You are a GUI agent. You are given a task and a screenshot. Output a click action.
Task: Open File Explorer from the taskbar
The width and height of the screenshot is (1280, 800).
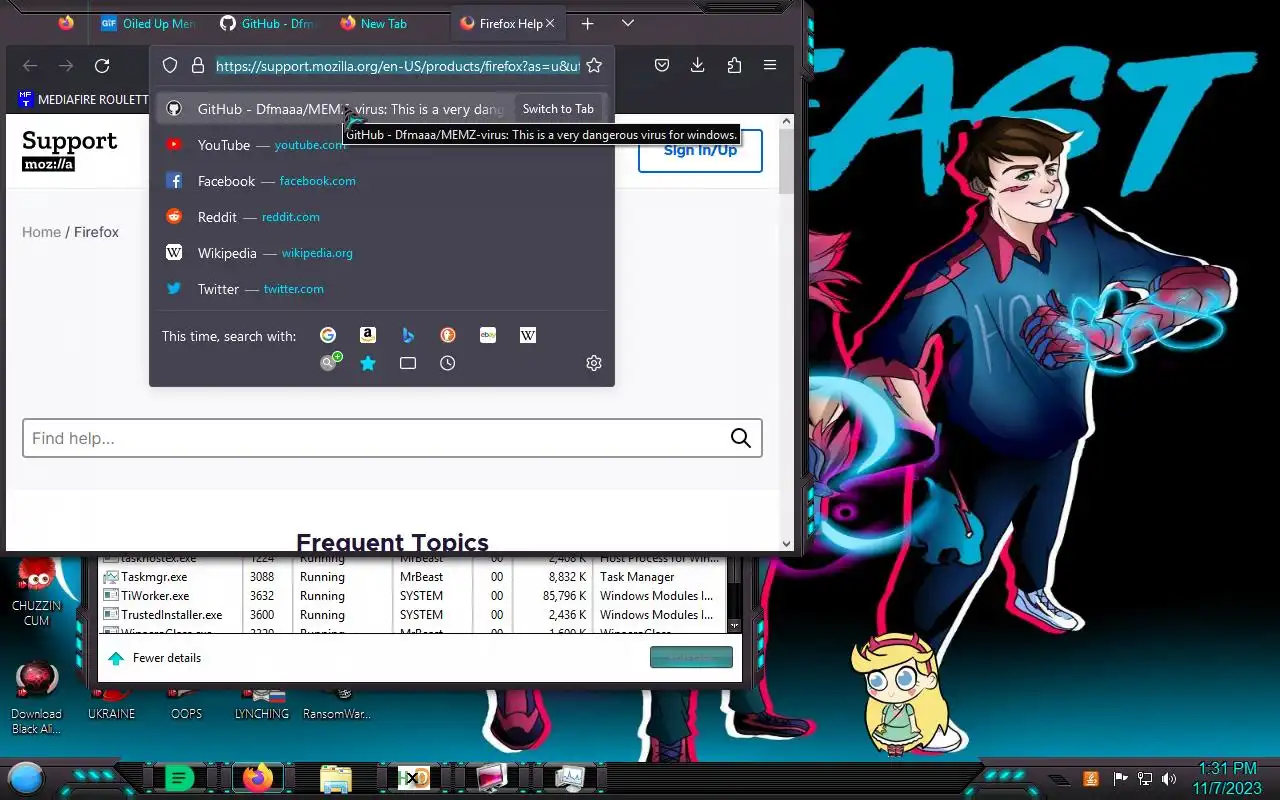click(x=336, y=778)
